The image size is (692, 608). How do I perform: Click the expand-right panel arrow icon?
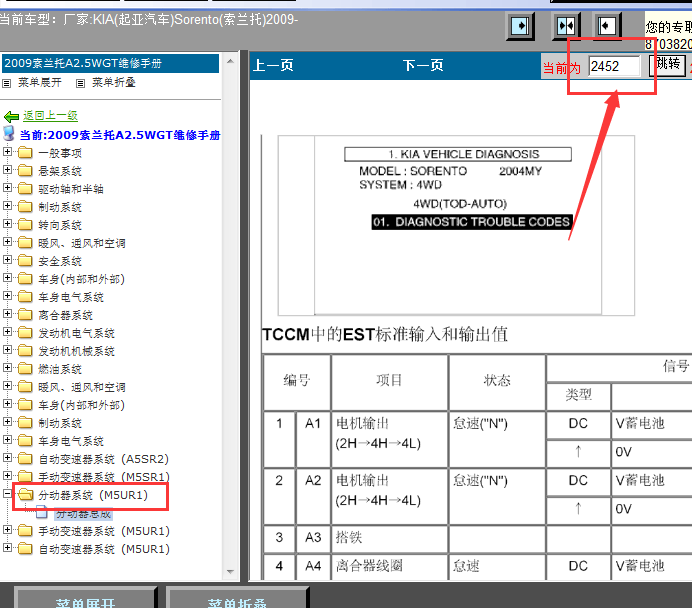[520, 26]
